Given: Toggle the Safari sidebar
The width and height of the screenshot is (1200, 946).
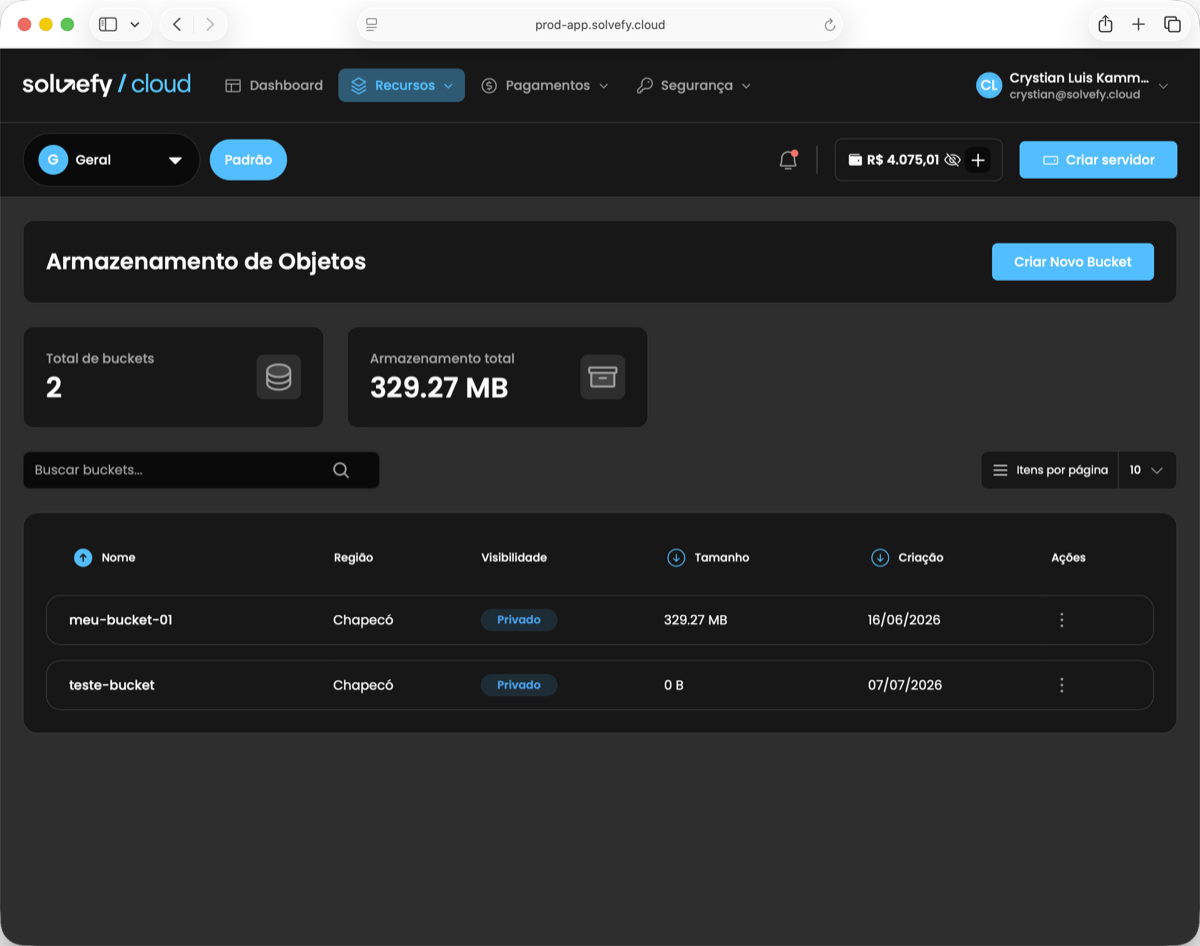Looking at the screenshot, I should pyautogui.click(x=108, y=25).
